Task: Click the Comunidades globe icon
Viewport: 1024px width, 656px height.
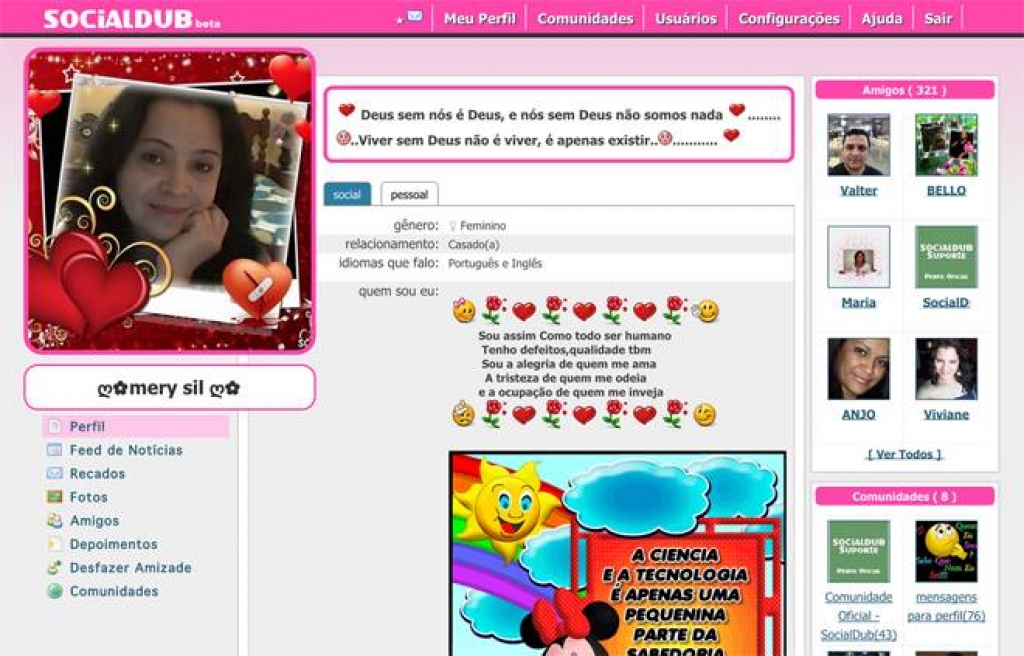Action: (x=55, y=591)
